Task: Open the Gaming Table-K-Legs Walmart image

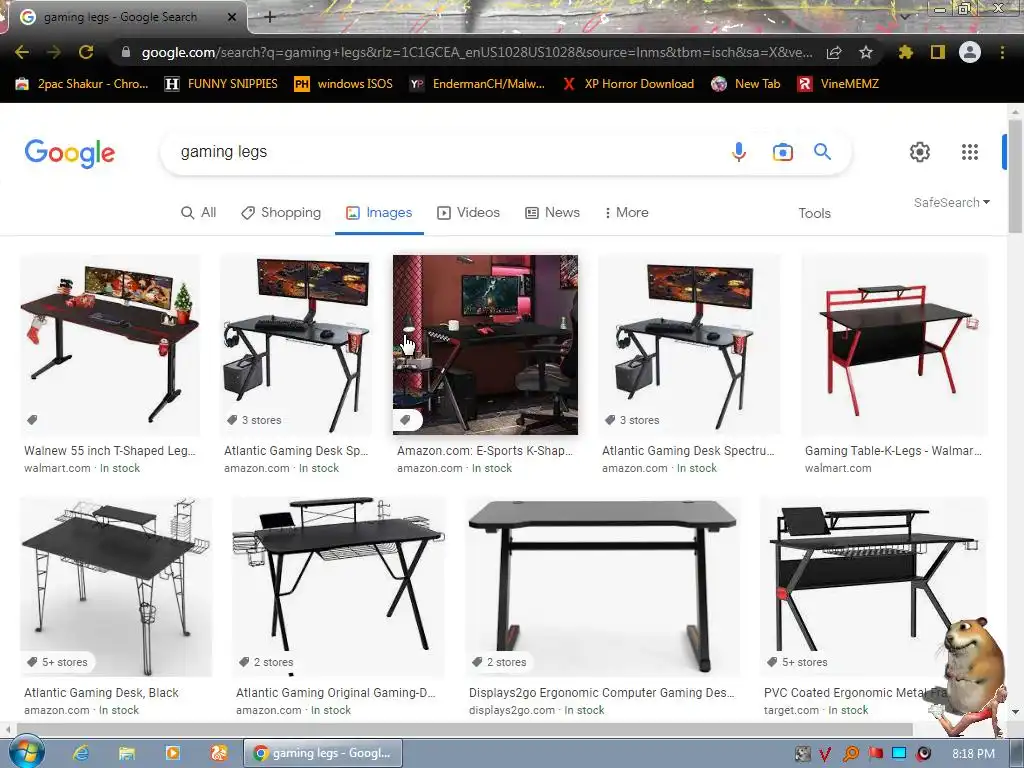Action: pyautogui.click(x=895, y=345)
